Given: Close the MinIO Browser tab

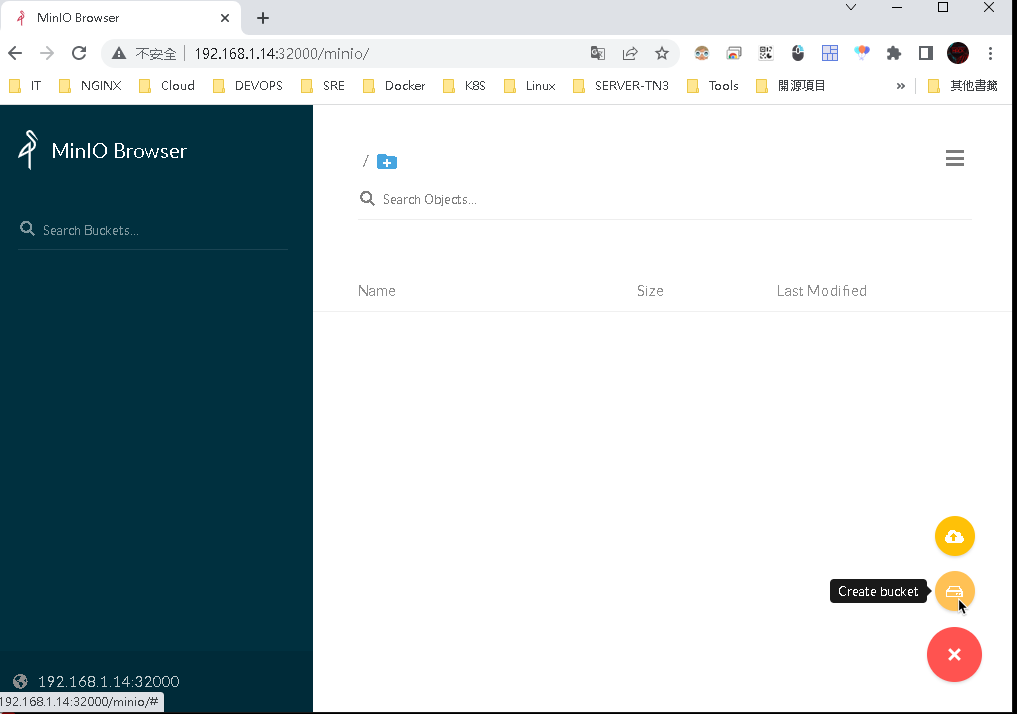Looking at the screenshot, I should click(x=225, y=18).
